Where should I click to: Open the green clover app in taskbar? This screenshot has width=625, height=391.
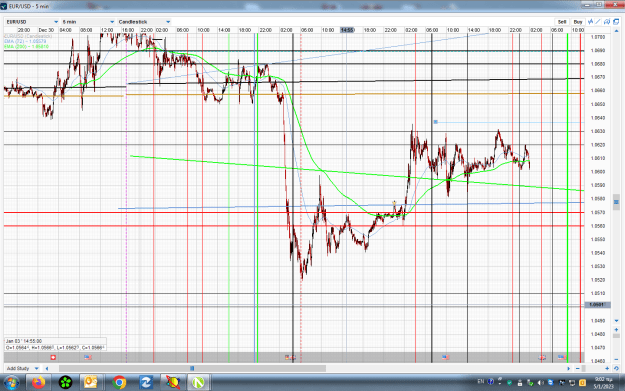[x=65, y=383]
